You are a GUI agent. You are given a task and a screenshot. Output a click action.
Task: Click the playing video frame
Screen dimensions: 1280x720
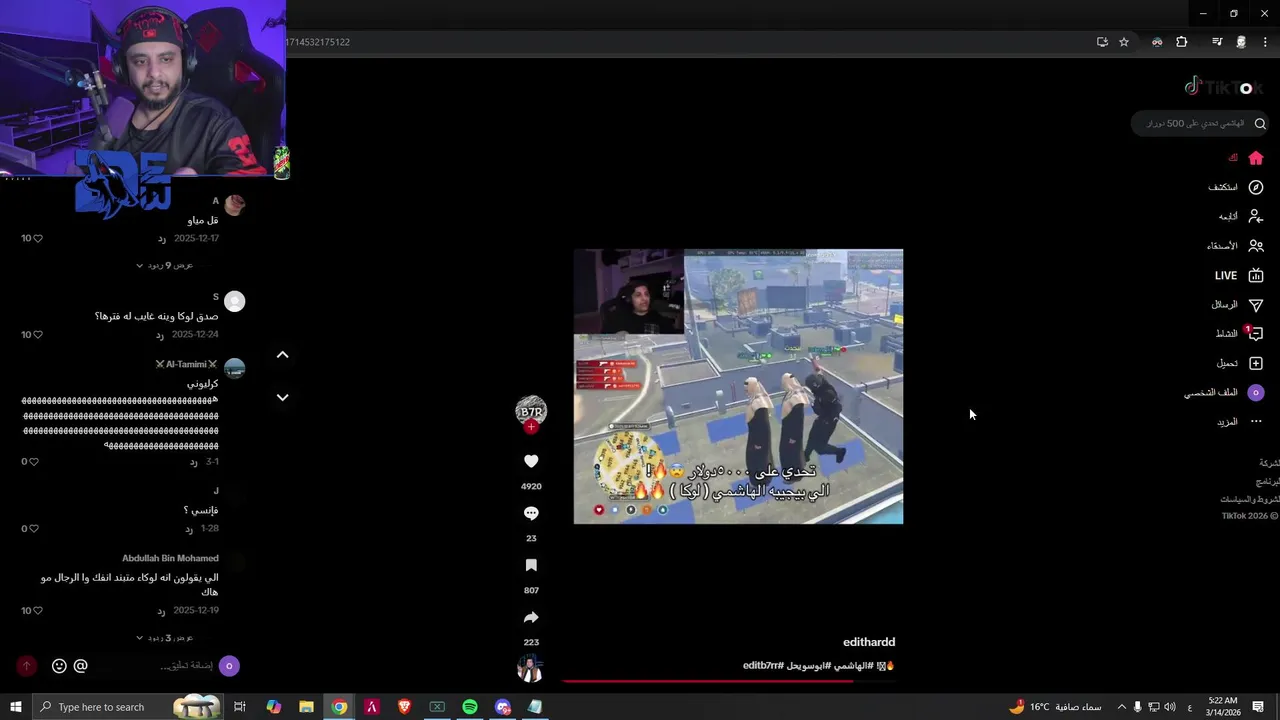pyautogui.click(x=738, y=386)
